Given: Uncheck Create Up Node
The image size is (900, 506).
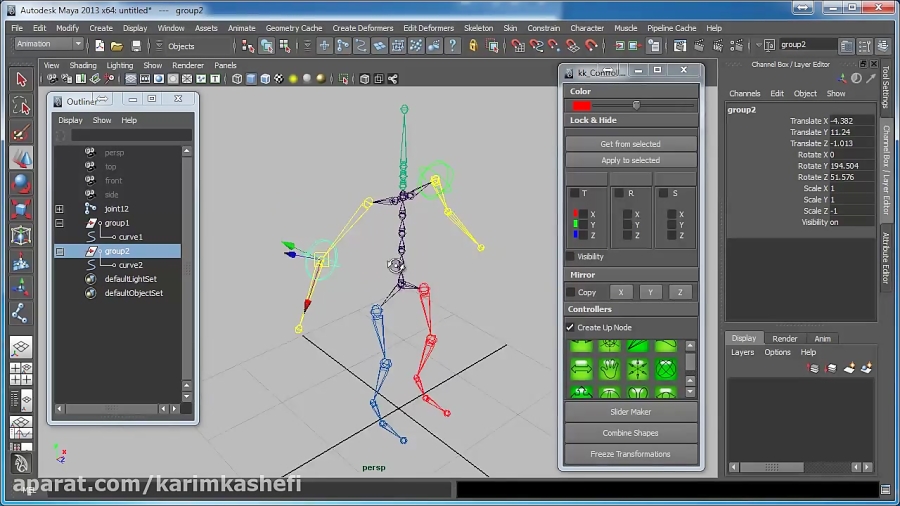Looking at the screenshot, I should pyautogui.click(x=570, y=328).
